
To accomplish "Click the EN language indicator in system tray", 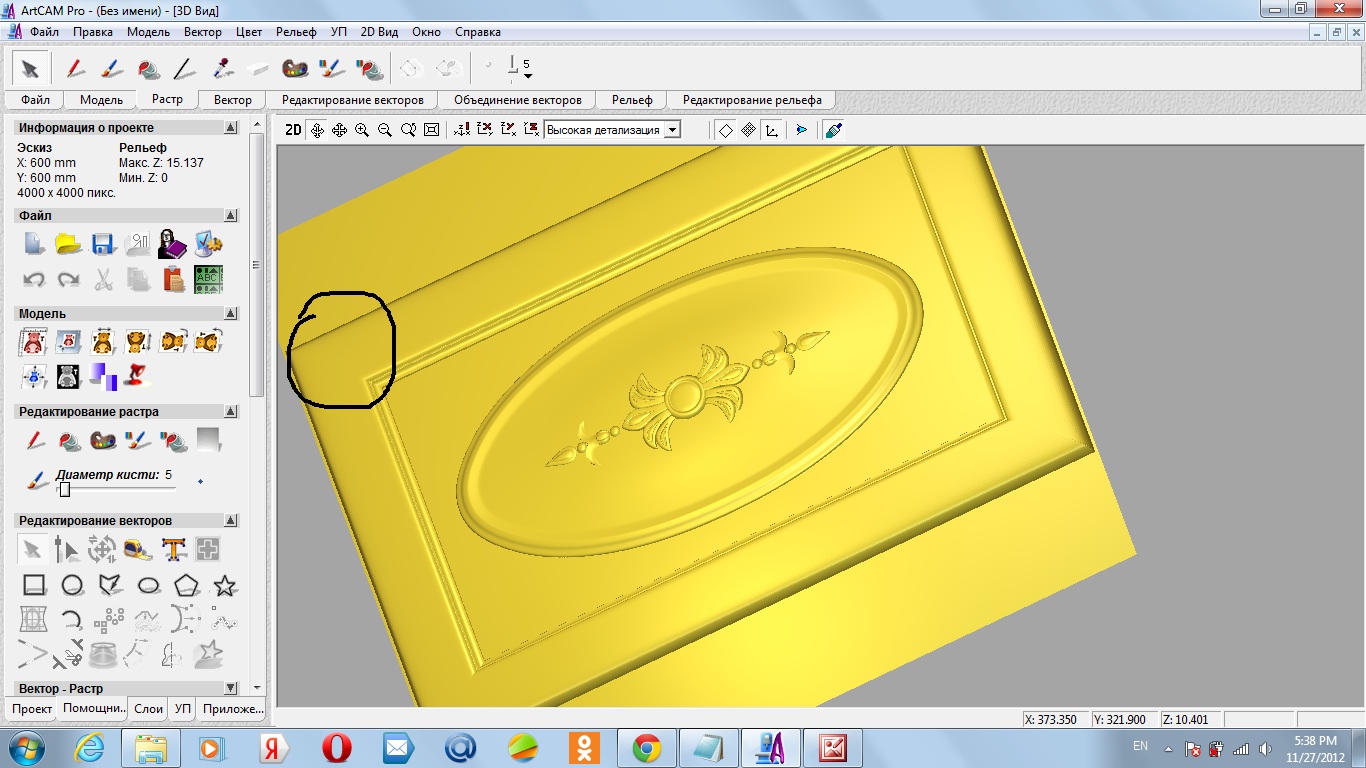I will [x=1140, y=746].
